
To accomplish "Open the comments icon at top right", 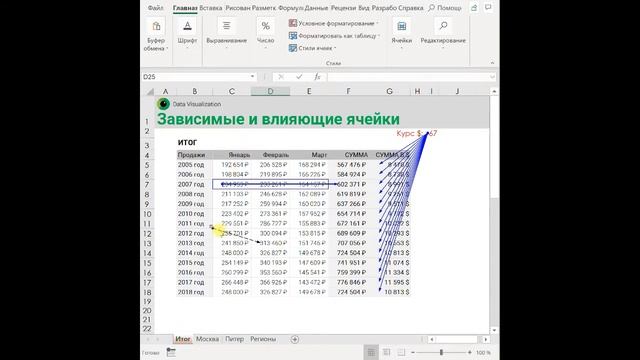I will click(488, 8).
